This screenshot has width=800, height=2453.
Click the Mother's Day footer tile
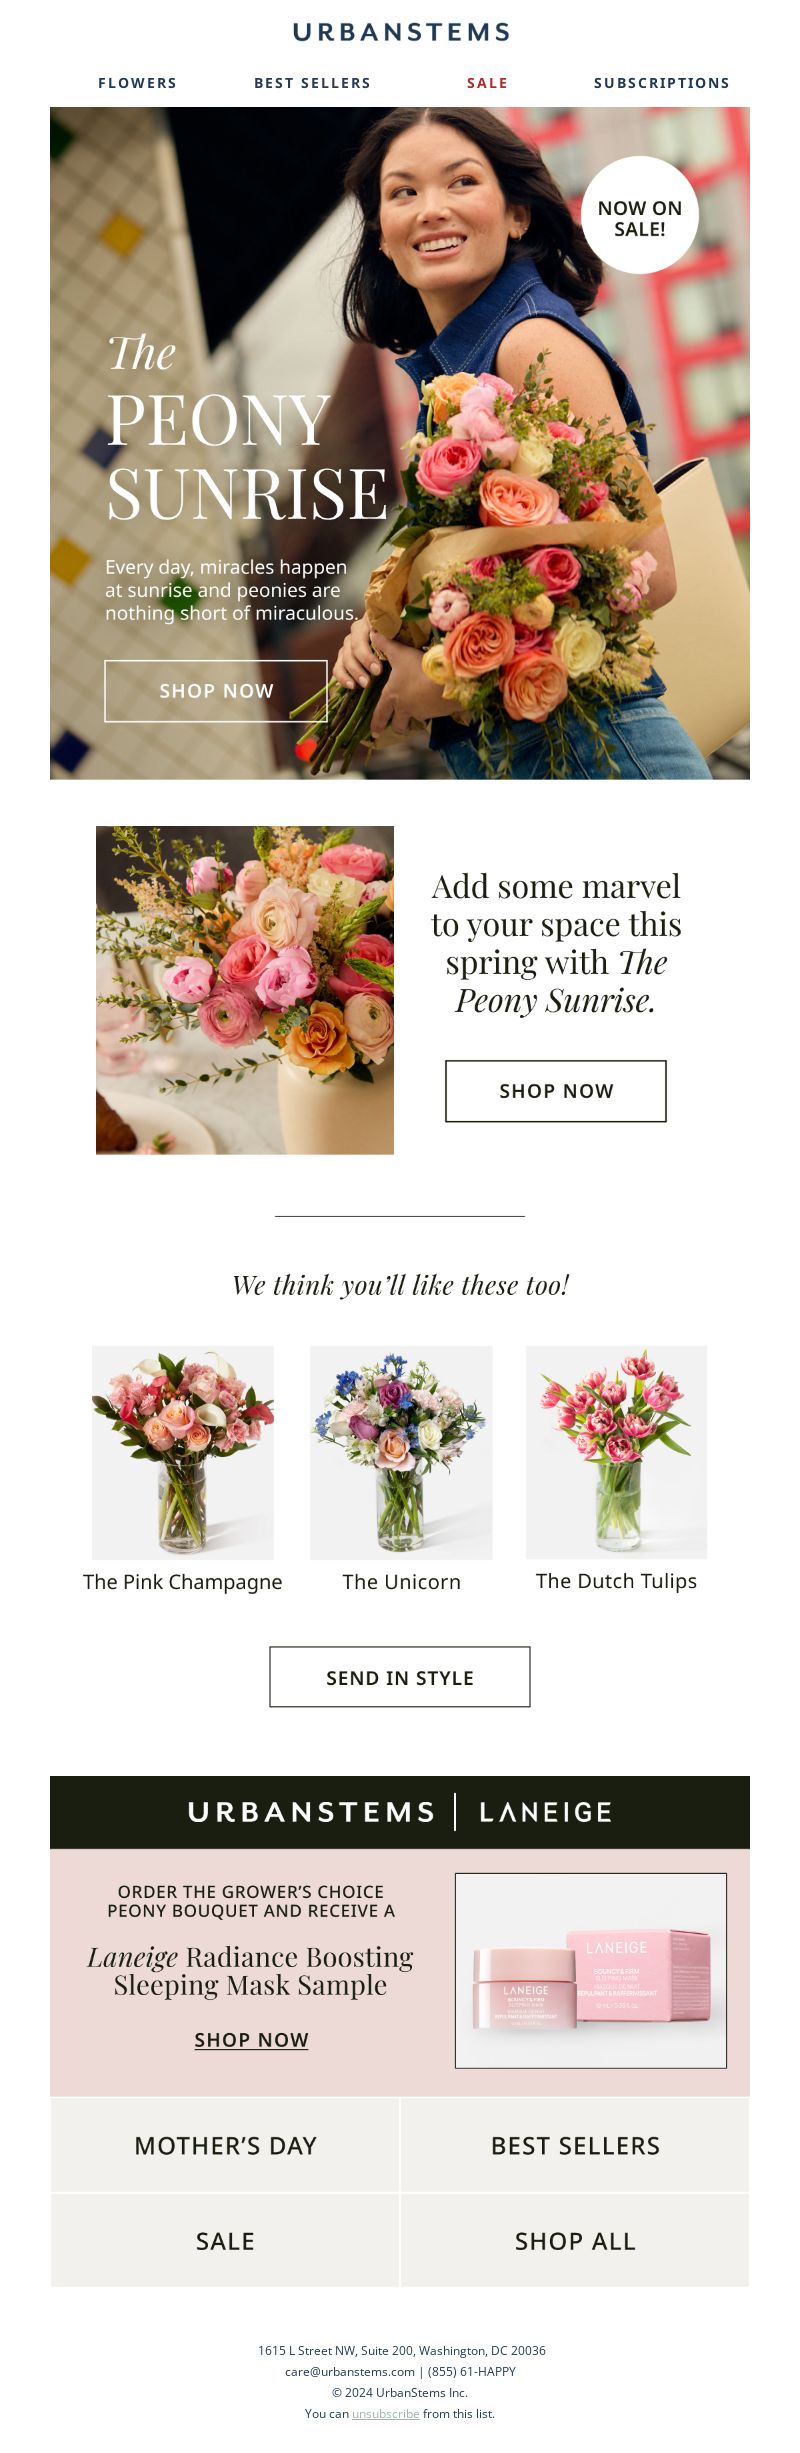(x=225, y=2146)
